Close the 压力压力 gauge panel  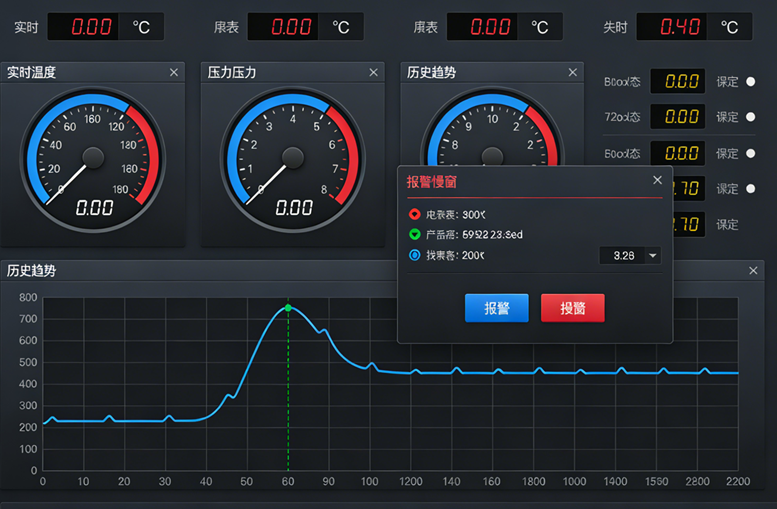(x=373, y=72)
